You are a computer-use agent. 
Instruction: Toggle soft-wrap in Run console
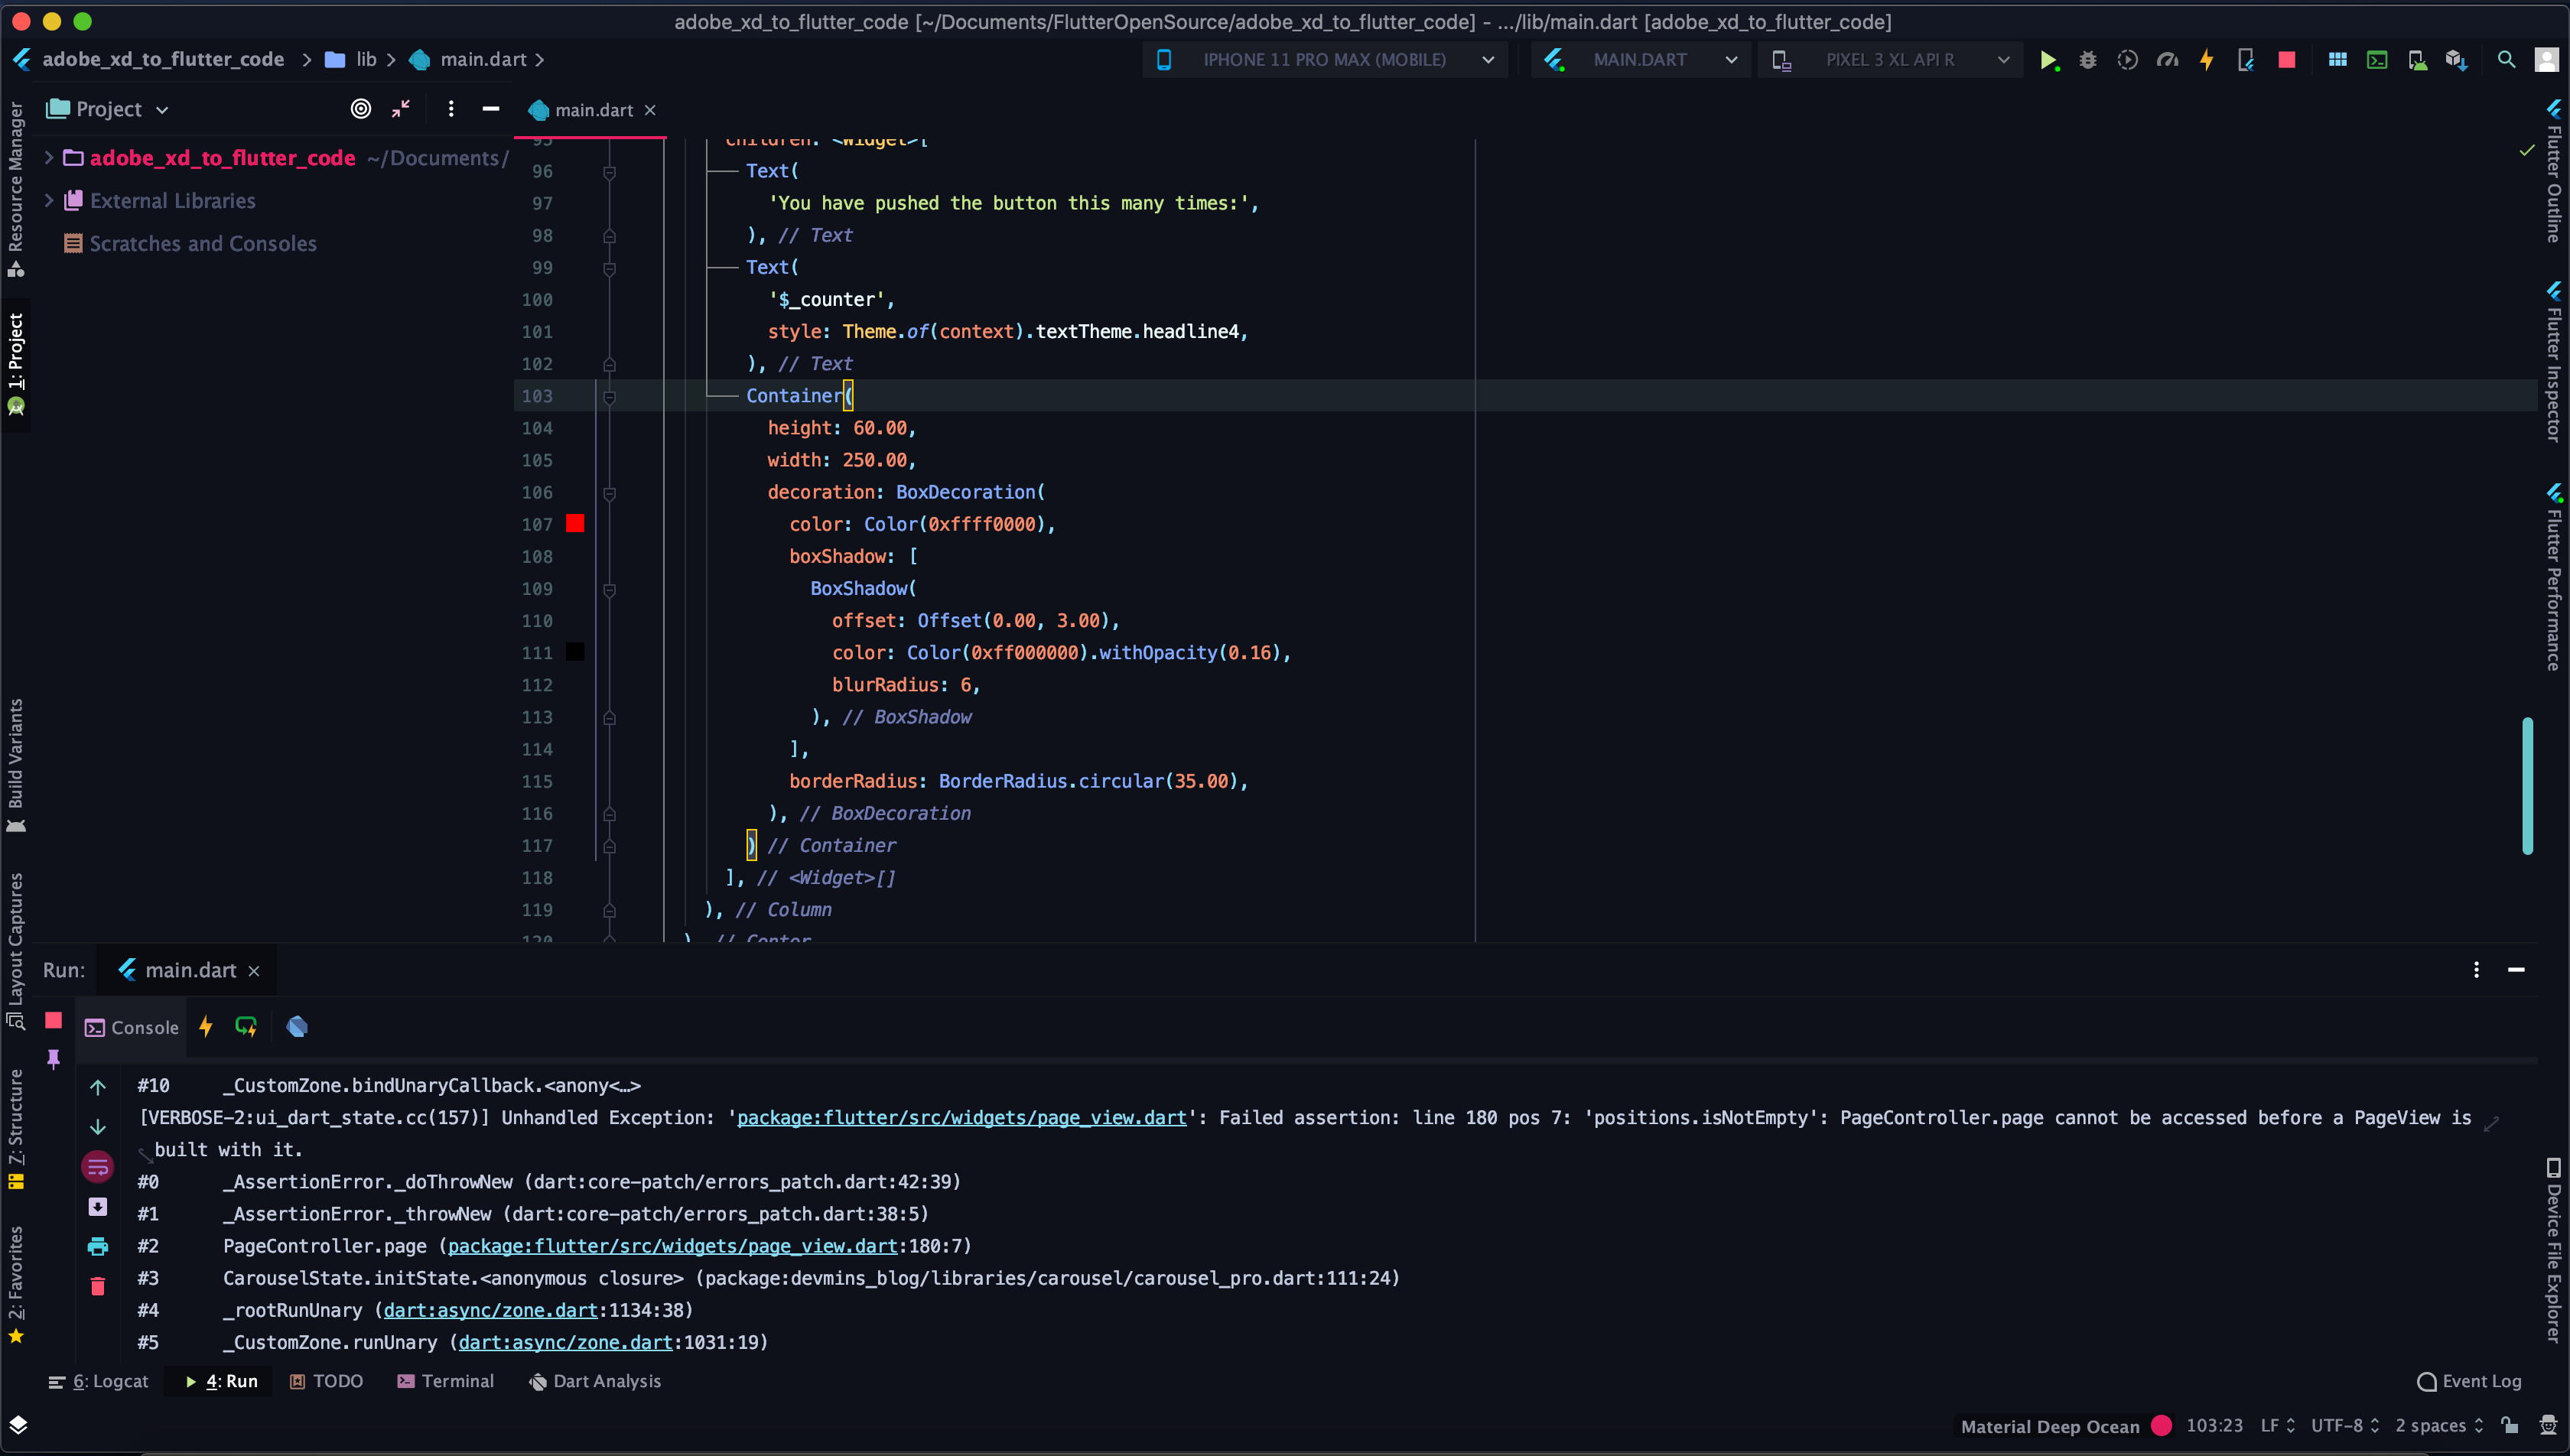tap(97, 1166)
